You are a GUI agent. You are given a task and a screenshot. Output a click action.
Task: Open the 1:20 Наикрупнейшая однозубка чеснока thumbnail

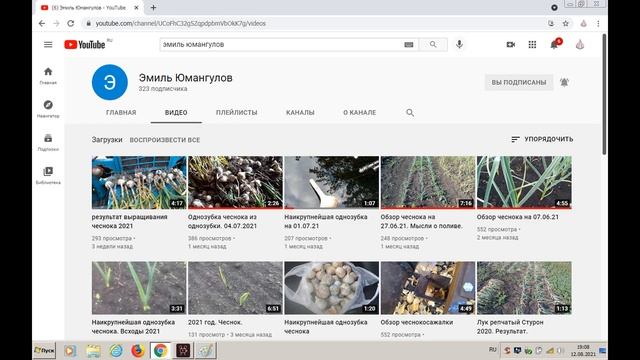click(x=331, y=288)
